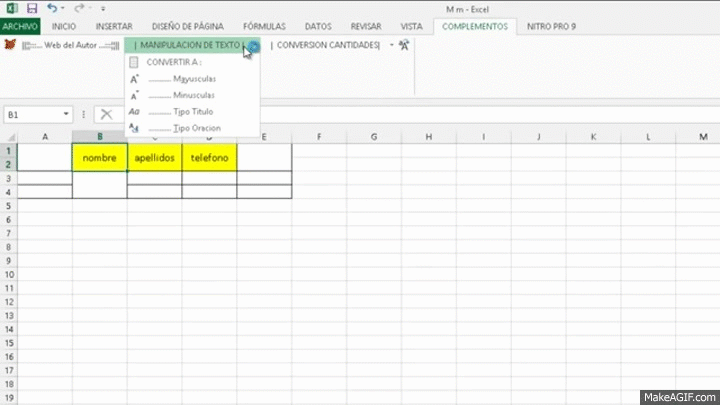This screenshot has height=405, width=720.
Task: Click the CONVERTIR A sheet icon
Action: coord(134,62)
